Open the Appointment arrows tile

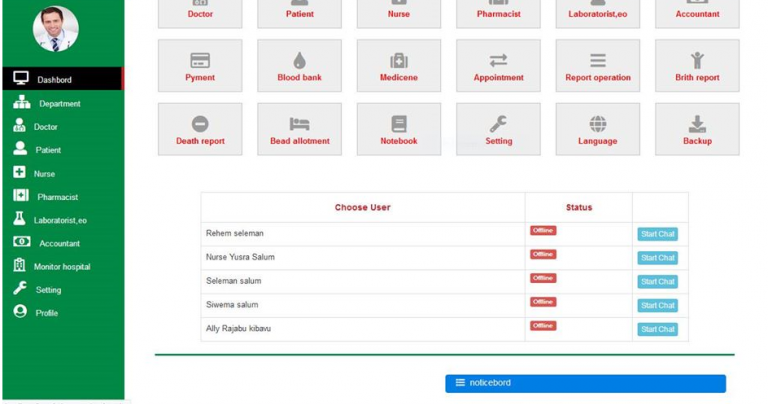pyautogui.click(x=498, y=66)
